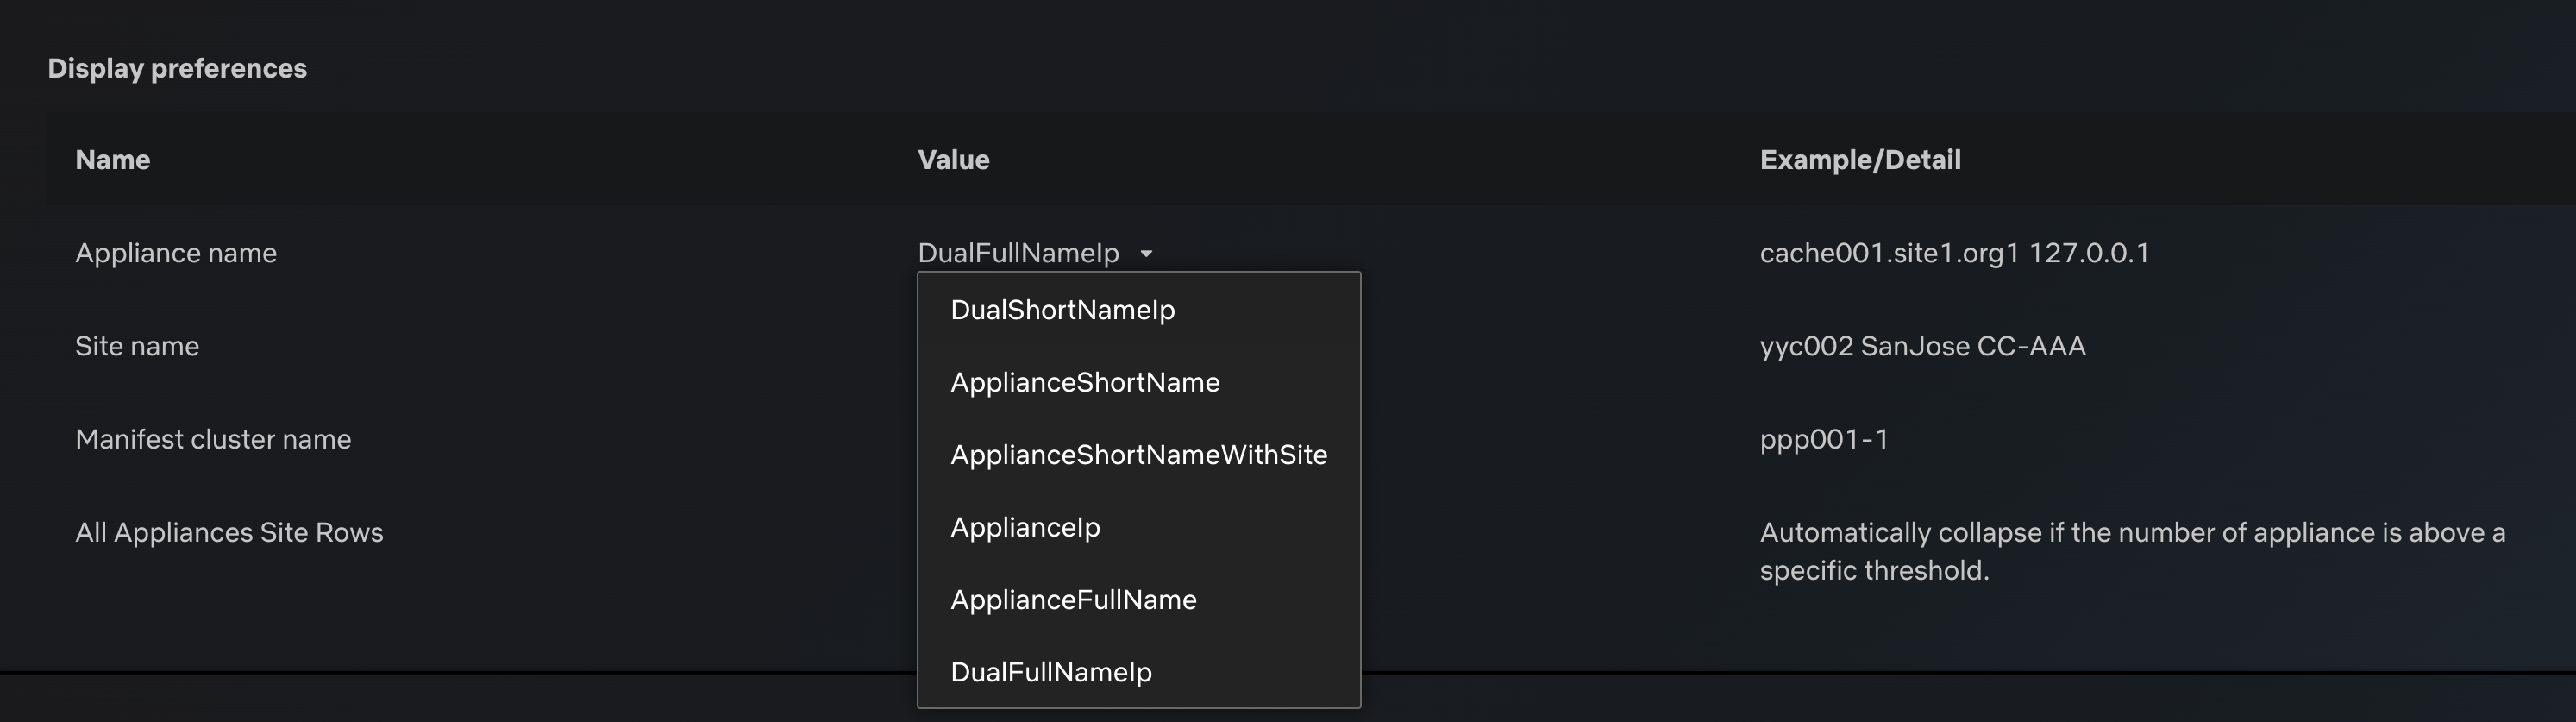
Task: Click the dropdown arrow beside DualFullNameIp
Action: 1146,254
